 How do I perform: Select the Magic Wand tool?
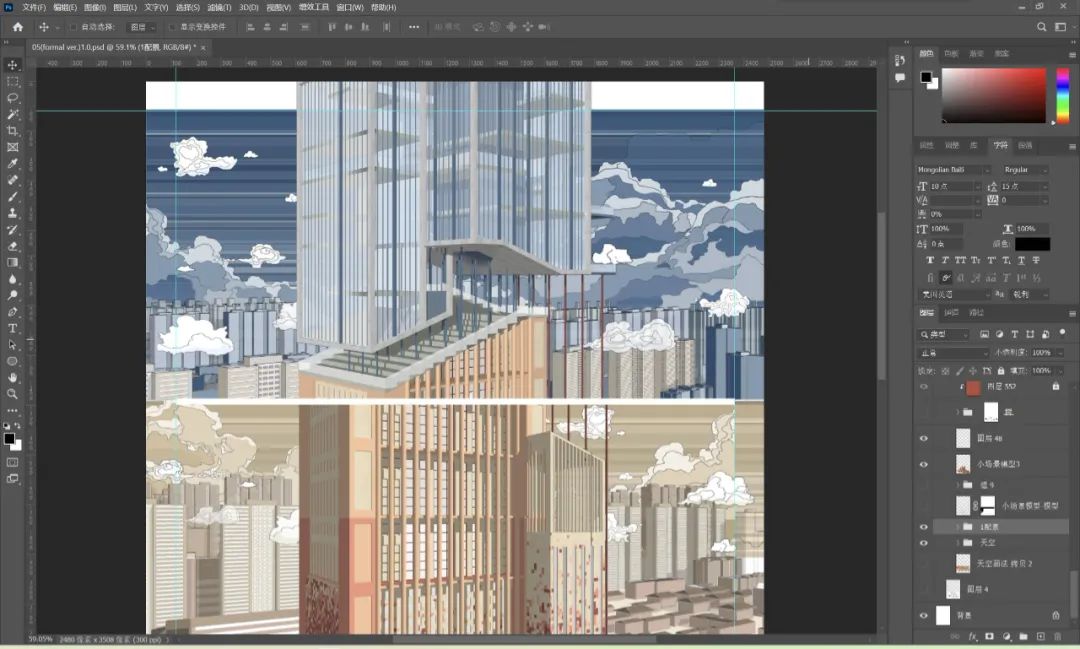click(12, 114)
